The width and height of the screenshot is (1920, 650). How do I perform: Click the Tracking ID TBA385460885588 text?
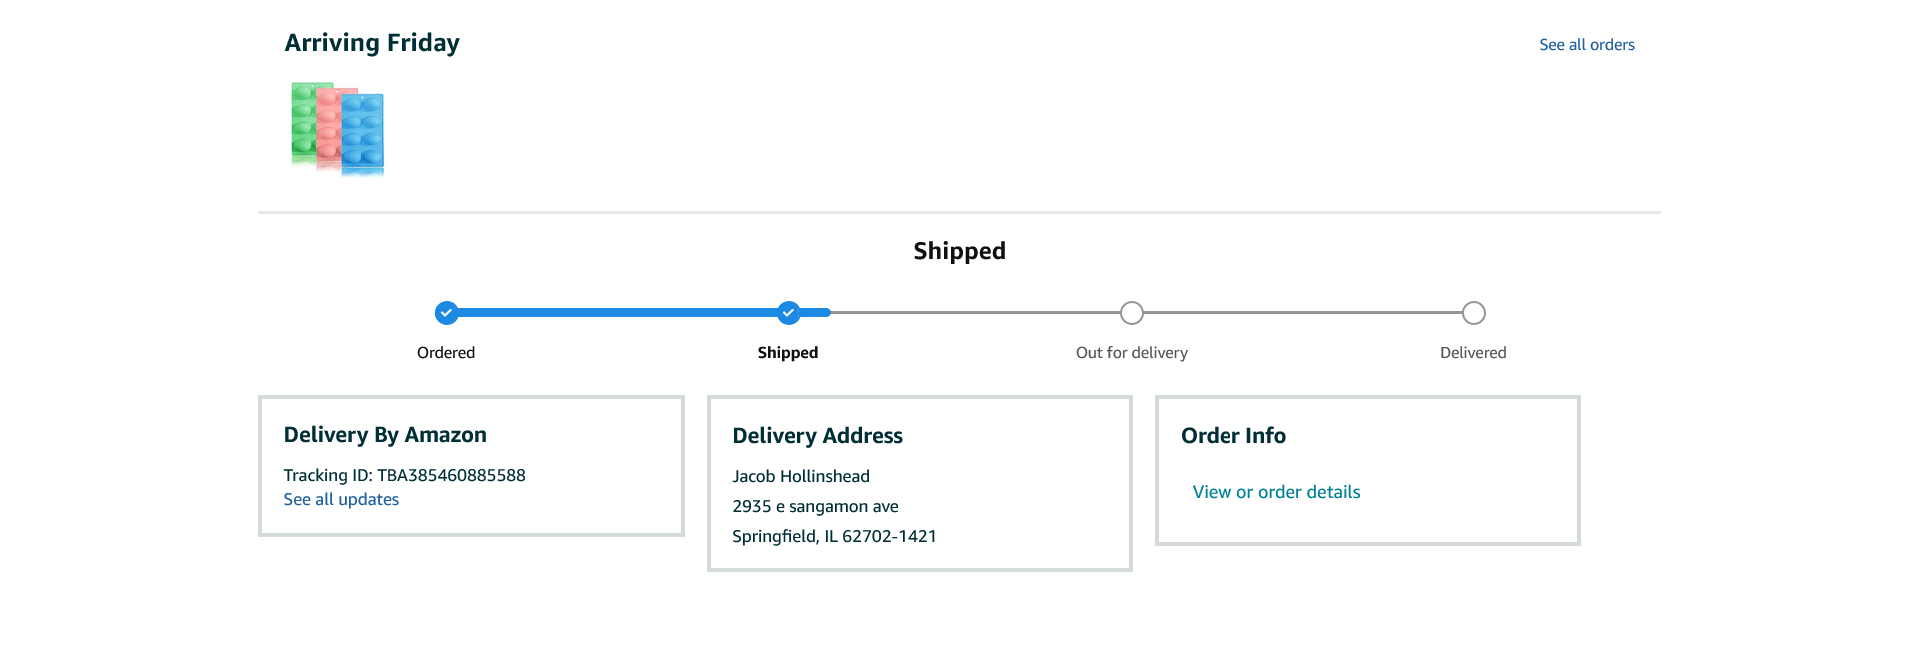tap(404, 475)
